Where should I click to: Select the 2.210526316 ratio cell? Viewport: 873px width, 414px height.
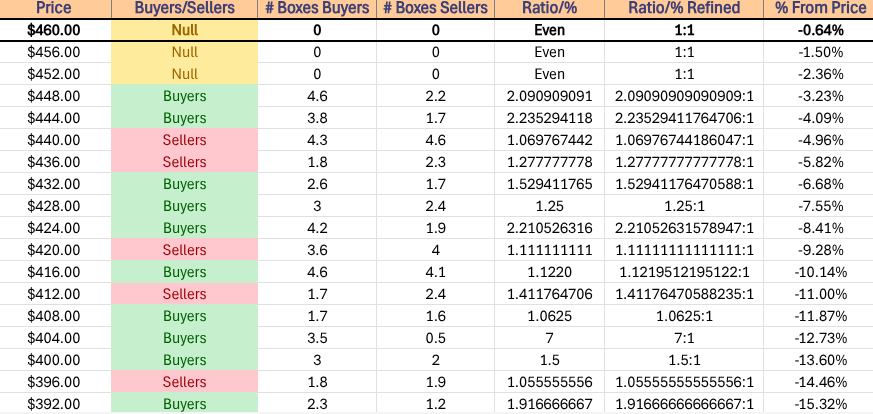[x=549, y=228]
